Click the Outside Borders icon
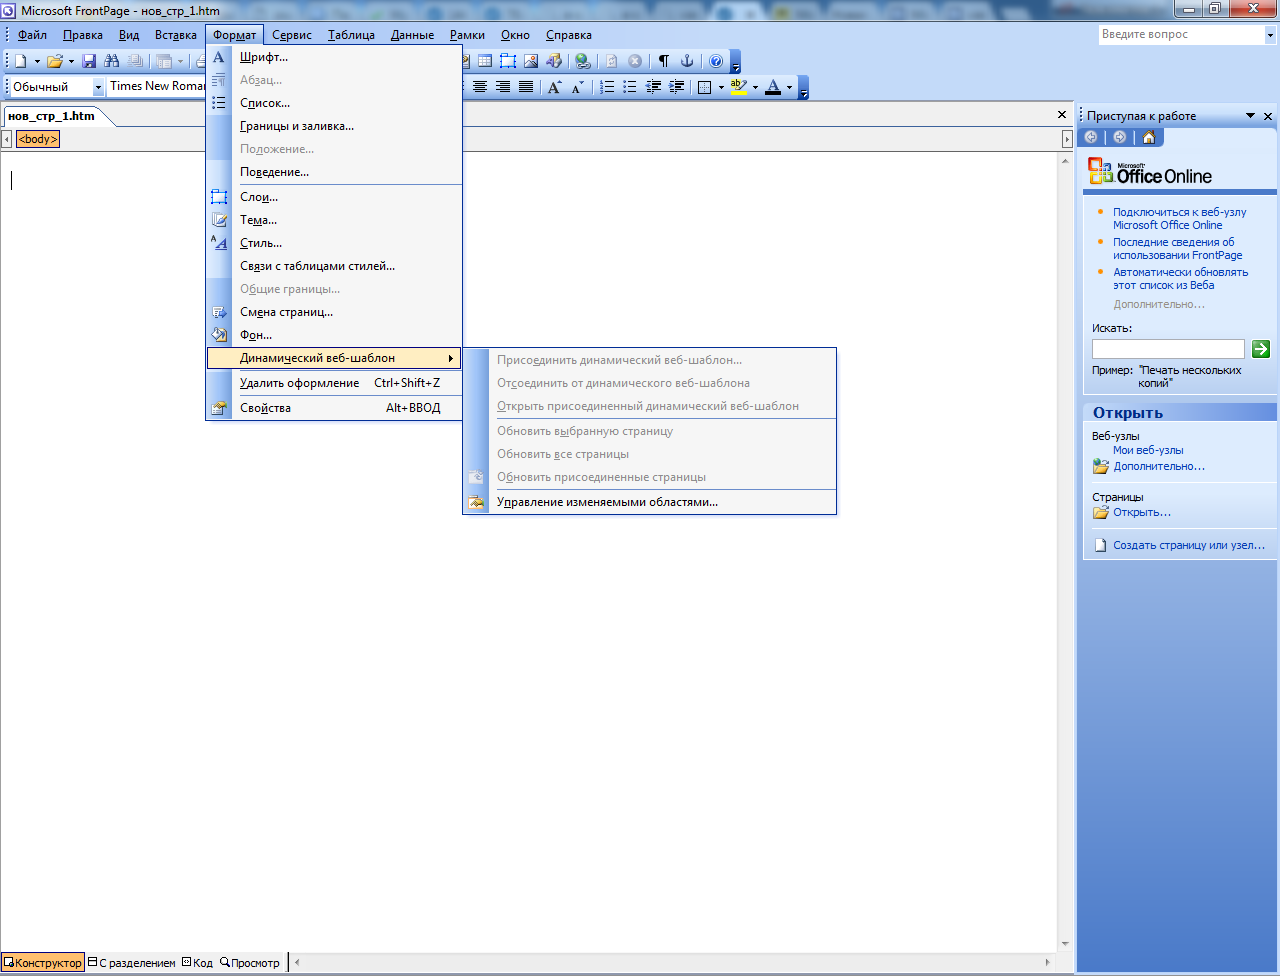Viewport: 1280px width, 976px height. (704, 87)
